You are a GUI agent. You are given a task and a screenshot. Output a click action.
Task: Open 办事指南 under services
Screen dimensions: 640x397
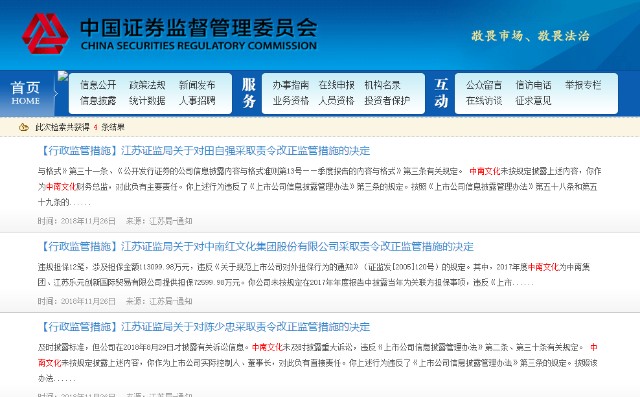click(291, 85)
